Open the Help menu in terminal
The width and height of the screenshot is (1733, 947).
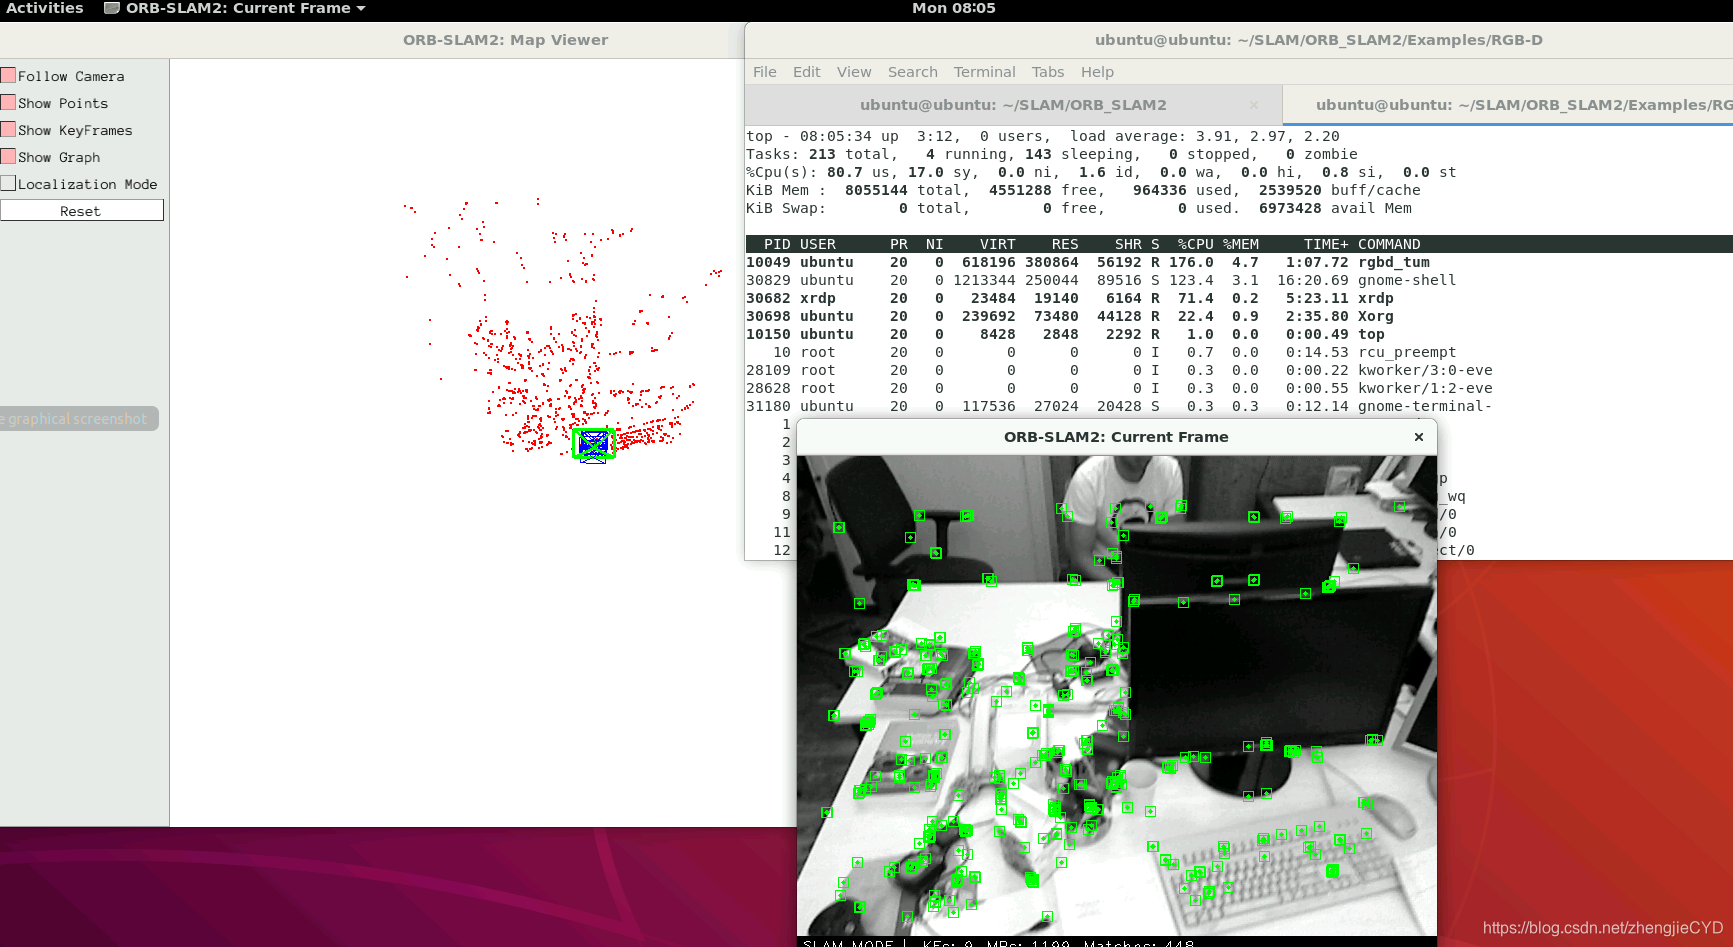[1097, 72]
